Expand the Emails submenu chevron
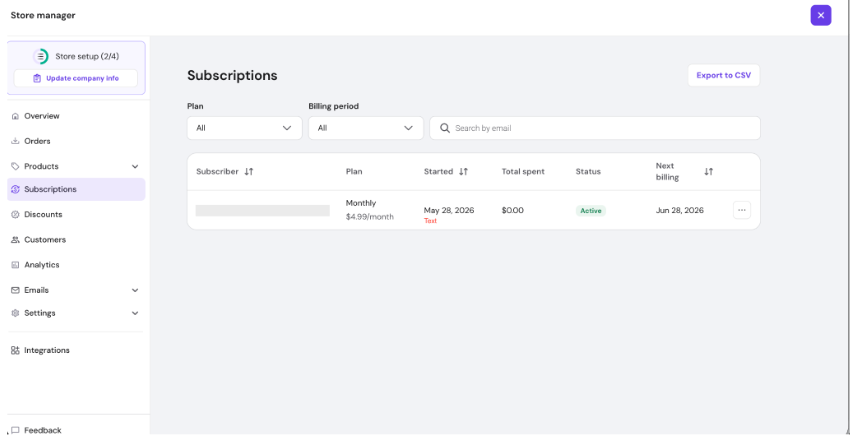This screenshot has height=440, width=850. 135,290
